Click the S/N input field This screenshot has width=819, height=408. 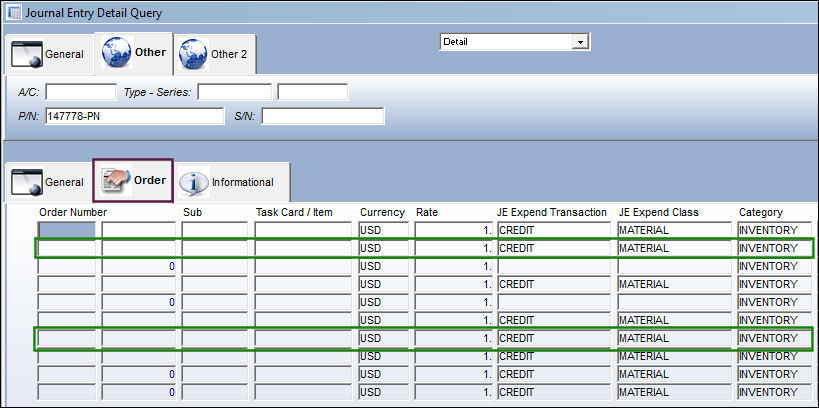point(323,116)
